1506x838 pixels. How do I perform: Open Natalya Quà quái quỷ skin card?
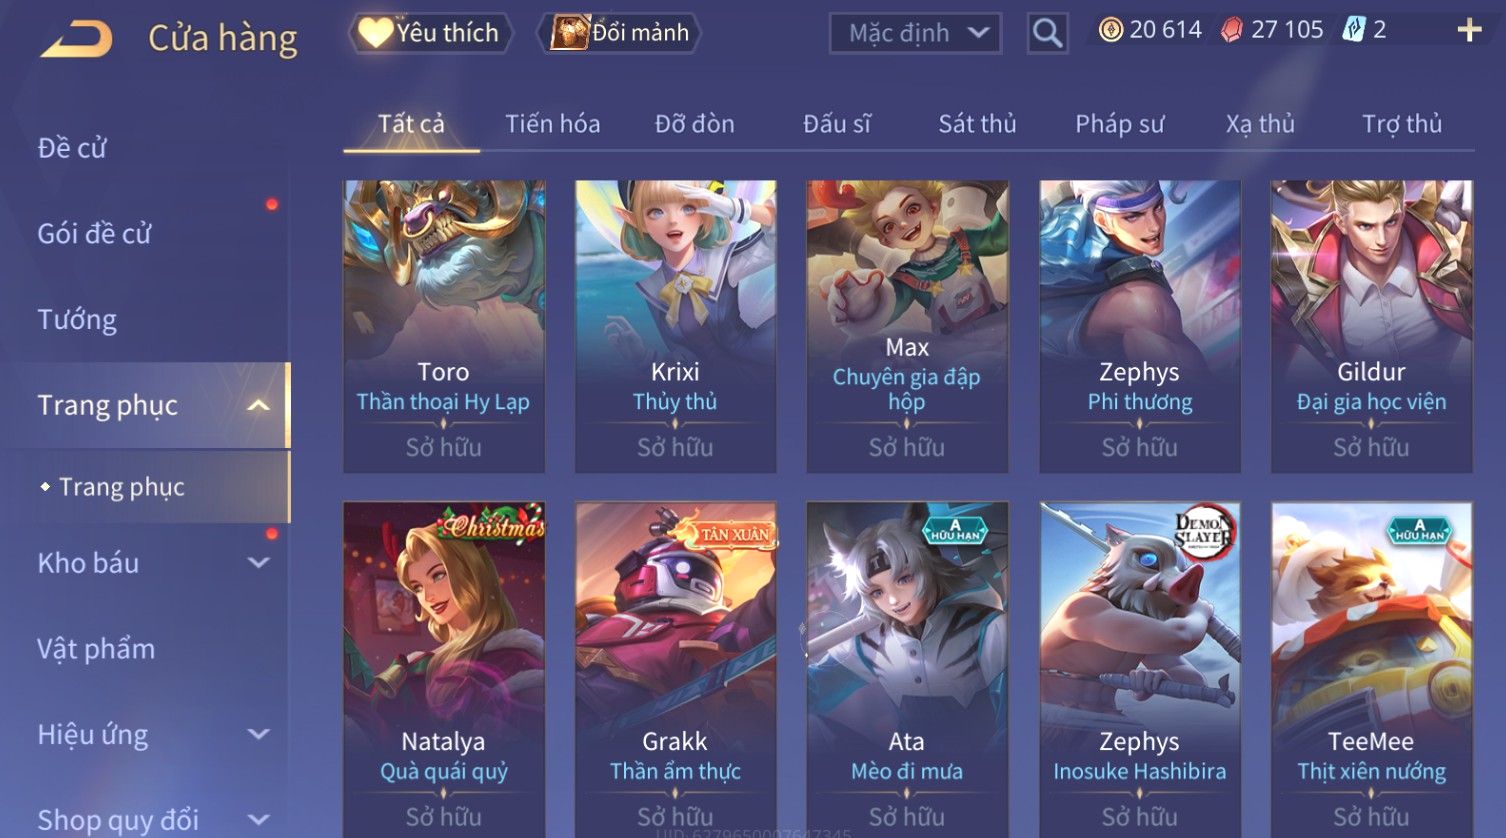pos(444,670)
